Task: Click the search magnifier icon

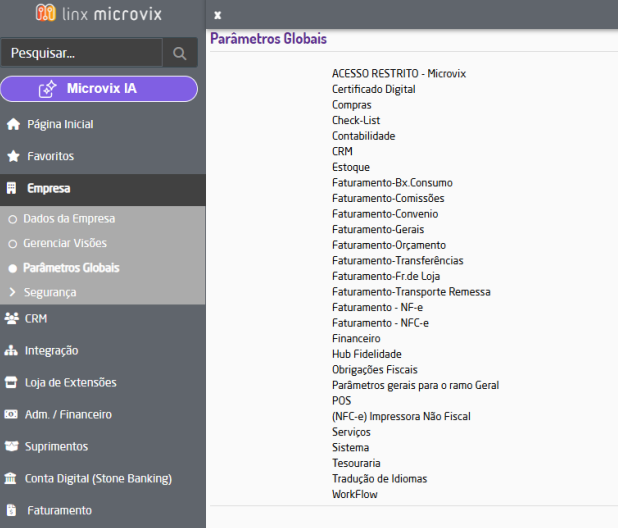Action: 180,53
